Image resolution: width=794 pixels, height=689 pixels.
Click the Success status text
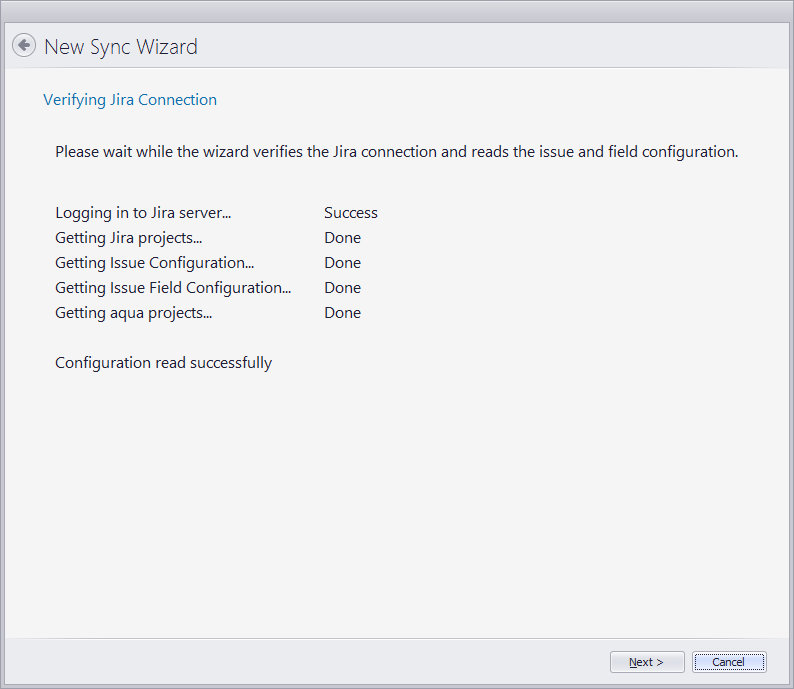tap(350, 213)
